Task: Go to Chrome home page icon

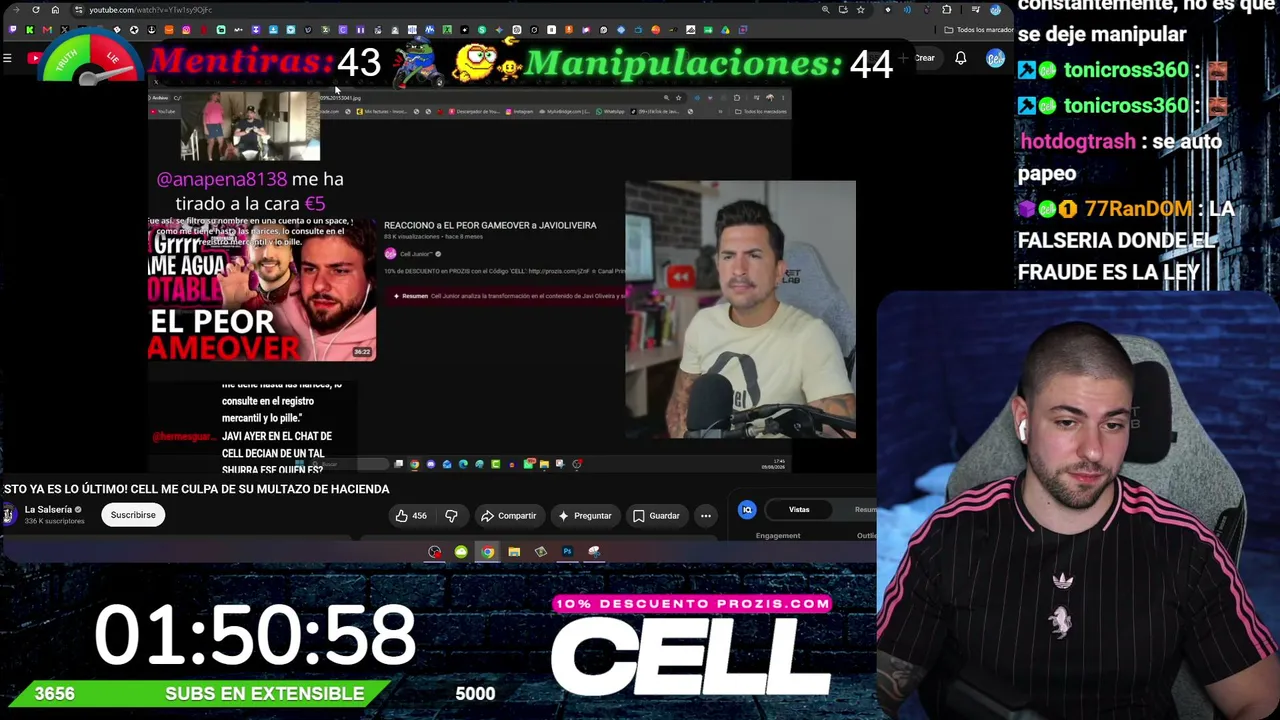Action: tap(55, 10)
